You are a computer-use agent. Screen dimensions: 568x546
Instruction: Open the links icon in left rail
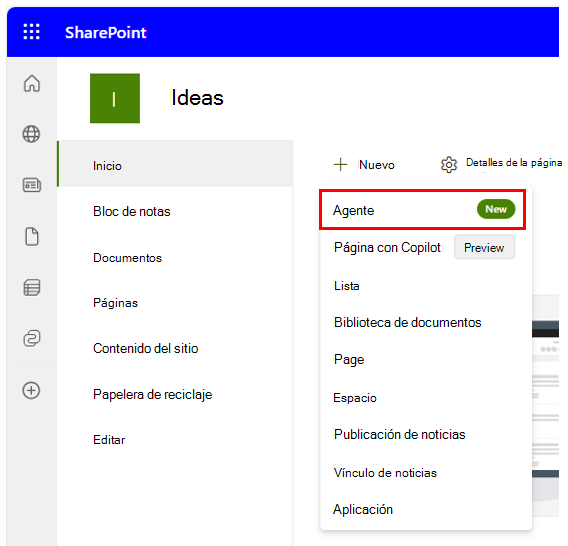point(32,338)
